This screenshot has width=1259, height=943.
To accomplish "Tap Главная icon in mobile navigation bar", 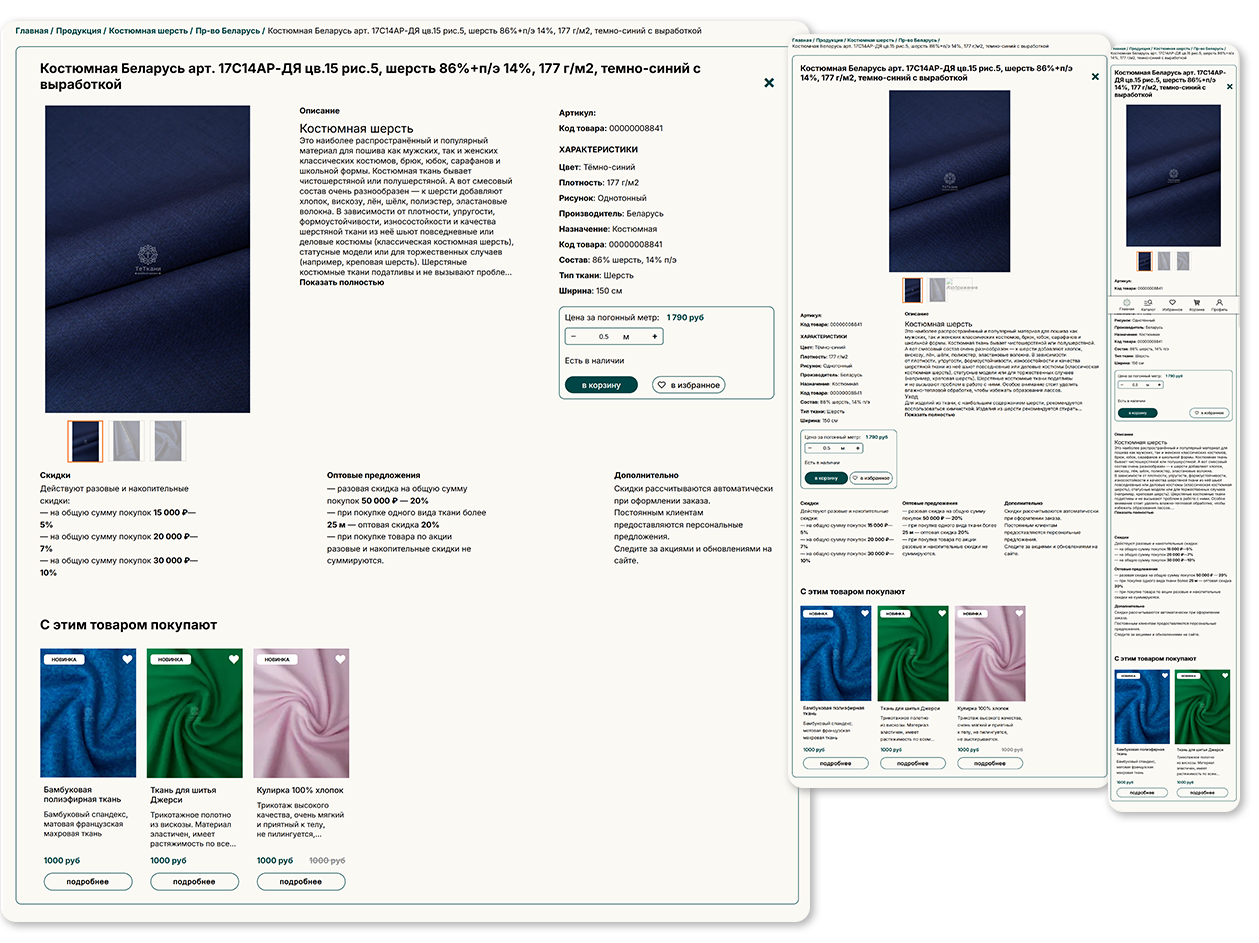I will pos(1126,304).
